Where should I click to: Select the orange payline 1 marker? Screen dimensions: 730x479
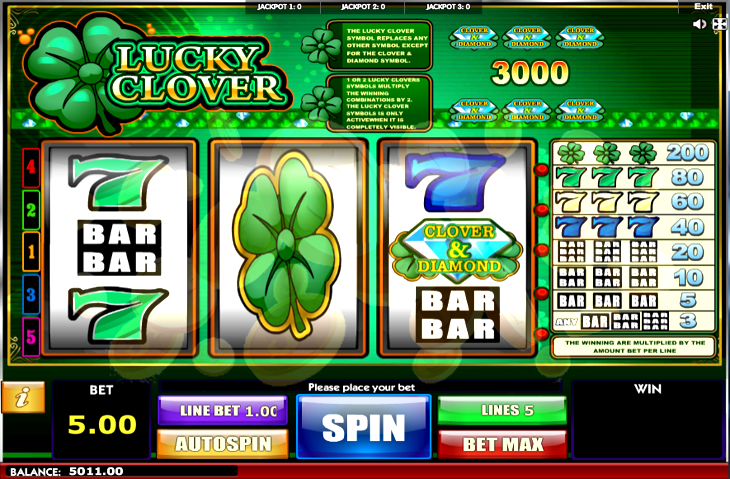click(31, 252)
